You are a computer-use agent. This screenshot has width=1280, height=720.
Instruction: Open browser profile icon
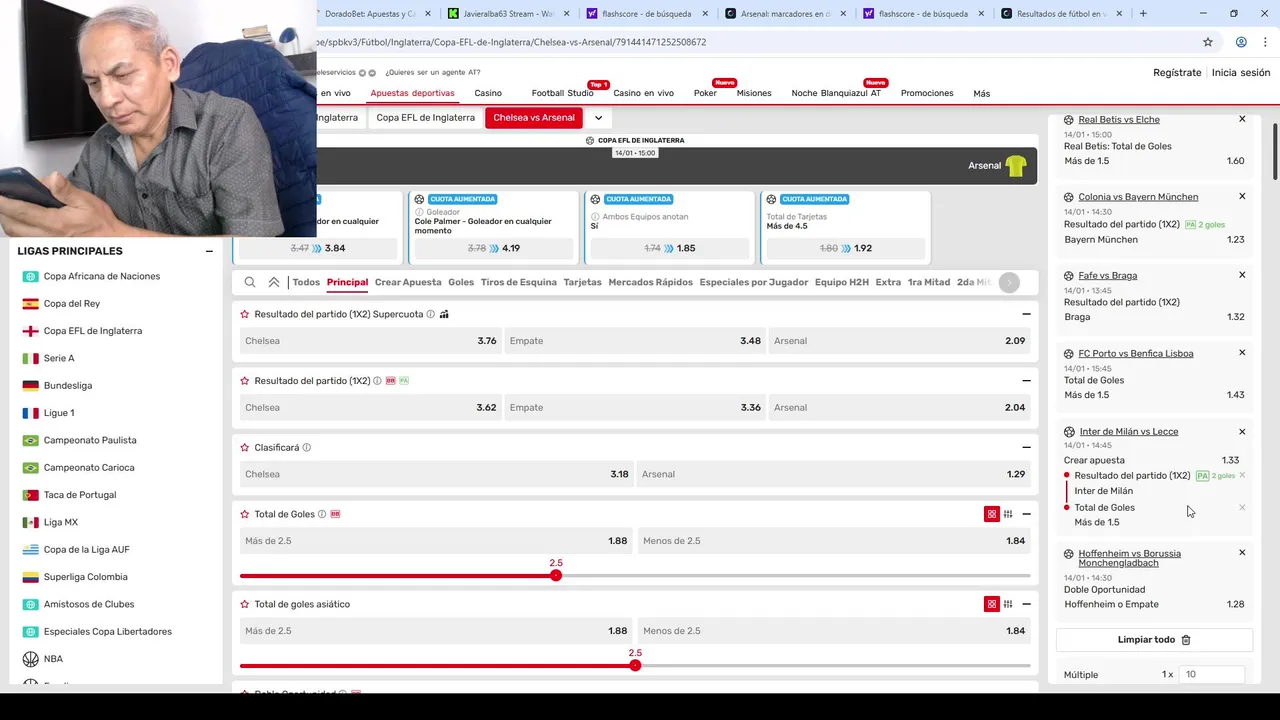pyautogui.click(x=1241, y=42)
